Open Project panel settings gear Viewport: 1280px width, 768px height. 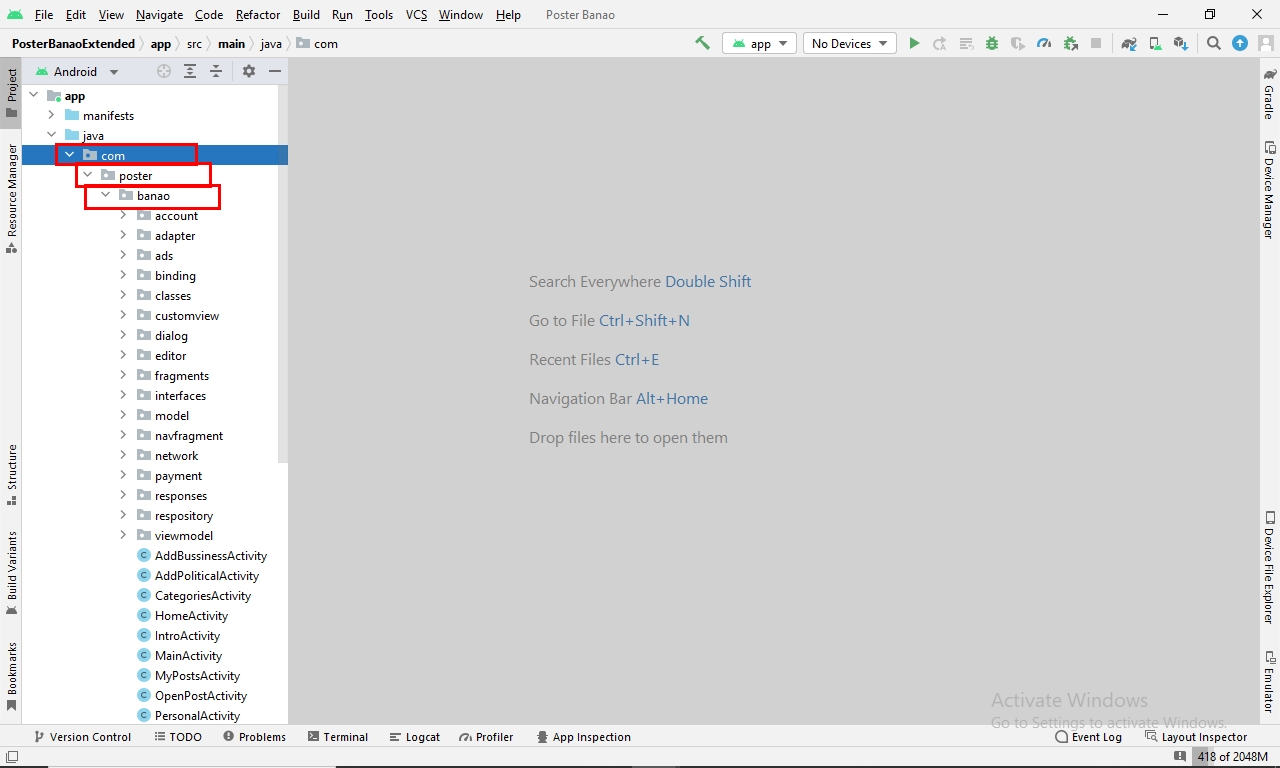click(249, 71)
